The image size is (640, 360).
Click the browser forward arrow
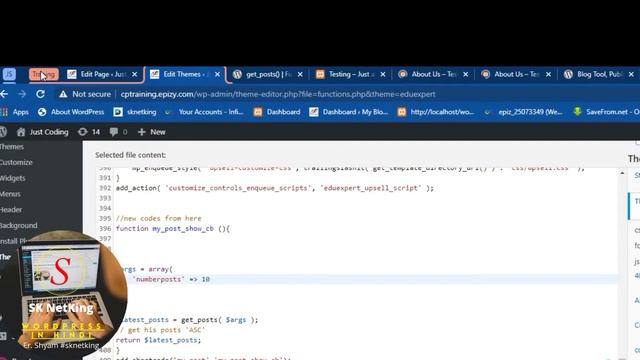coord(22,94)
